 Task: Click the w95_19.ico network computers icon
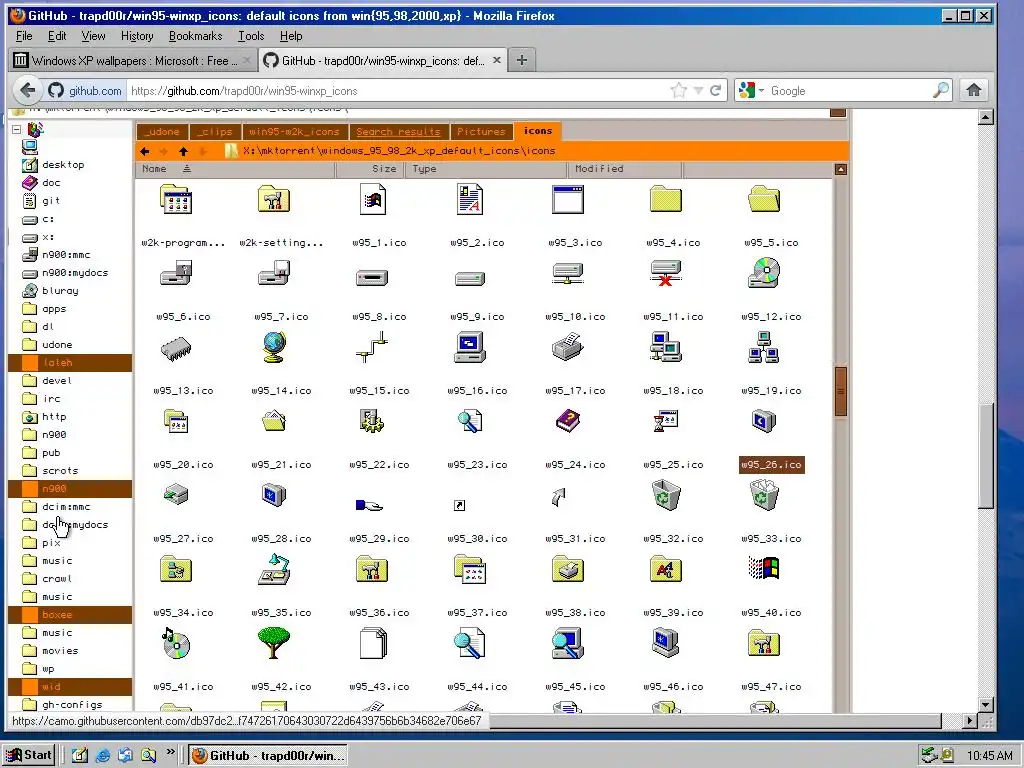[x=764, y=347]
